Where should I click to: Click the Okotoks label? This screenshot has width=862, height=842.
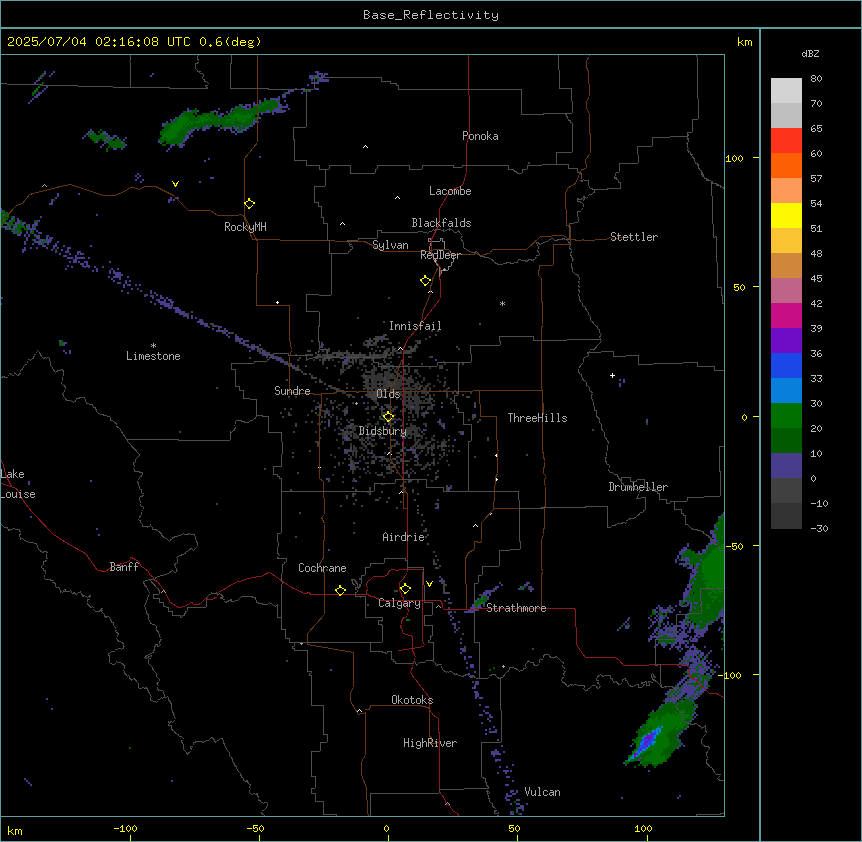(x=412, y=700)
